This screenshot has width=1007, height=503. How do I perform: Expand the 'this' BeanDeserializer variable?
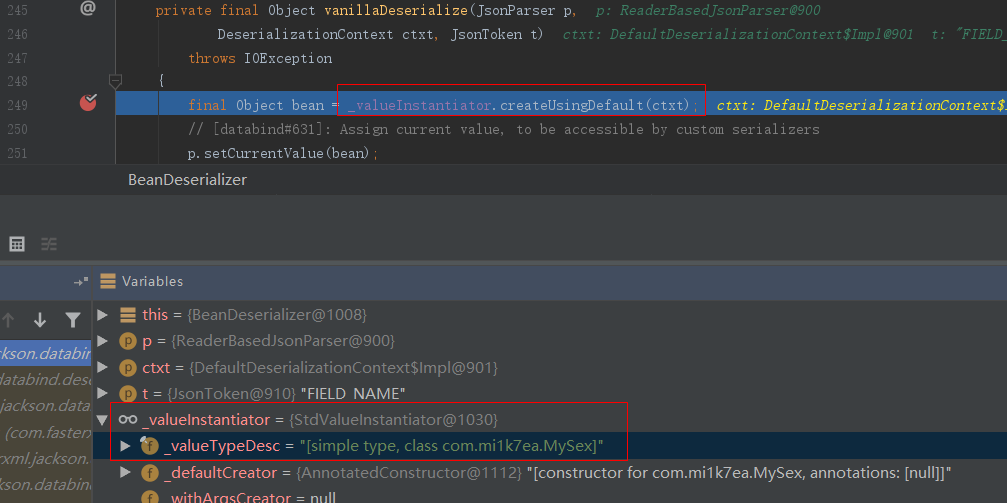click(102, 315)
